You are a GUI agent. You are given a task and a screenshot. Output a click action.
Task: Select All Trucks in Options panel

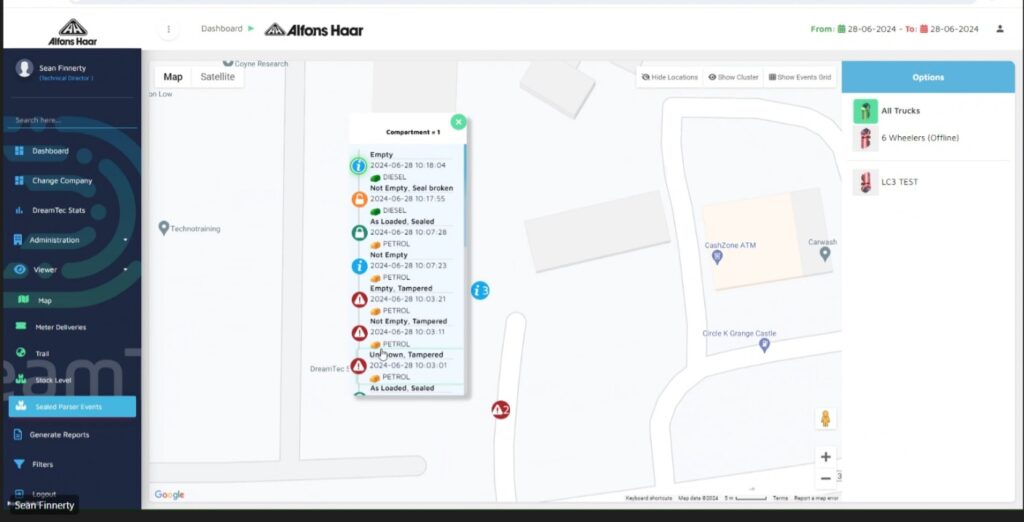[900, 111]
